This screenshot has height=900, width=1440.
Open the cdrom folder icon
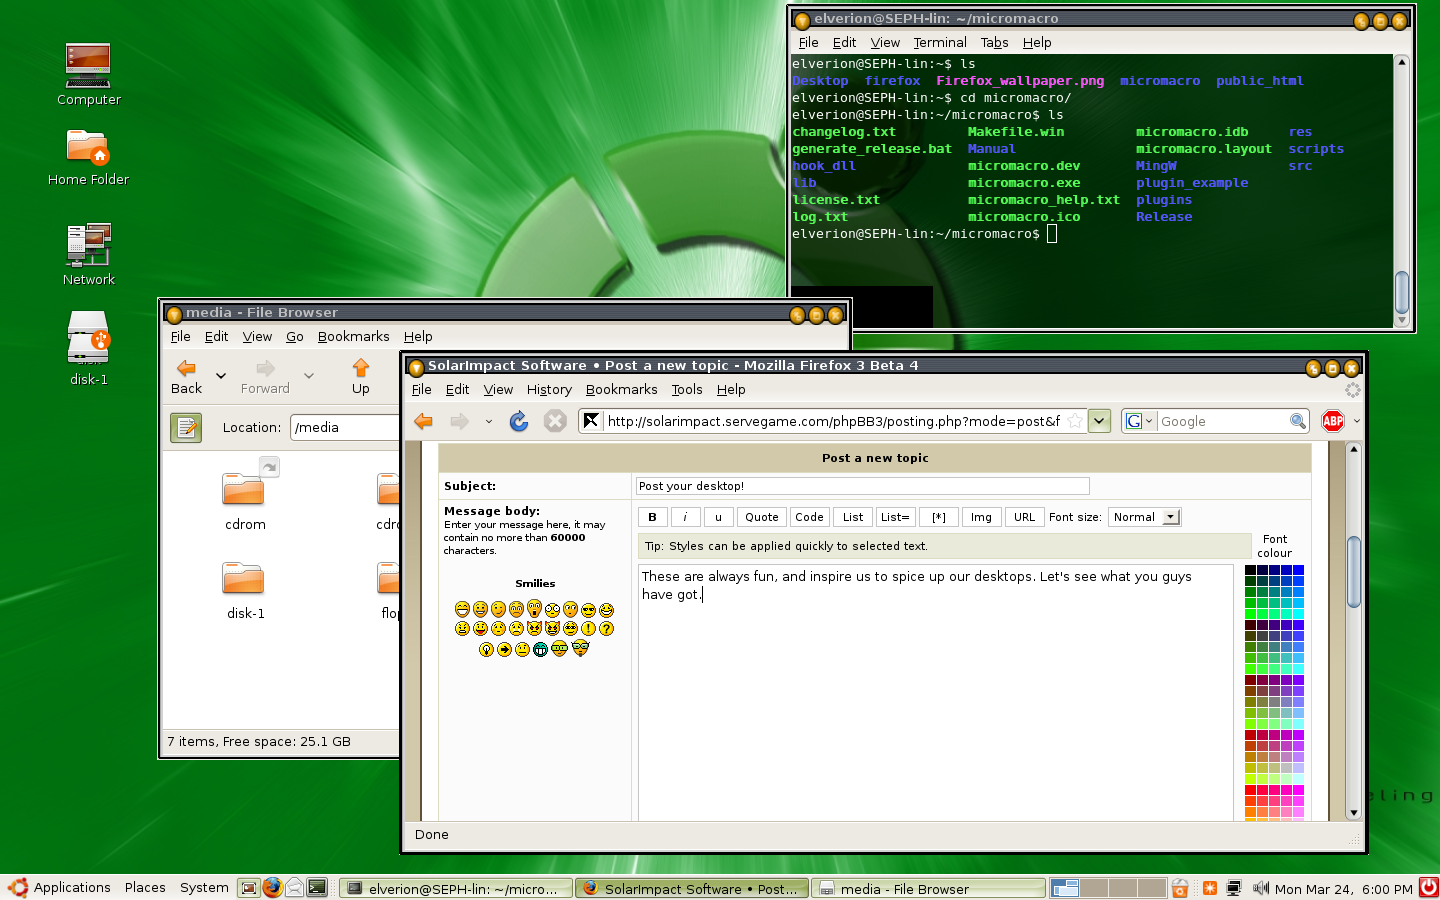[243, 489]
